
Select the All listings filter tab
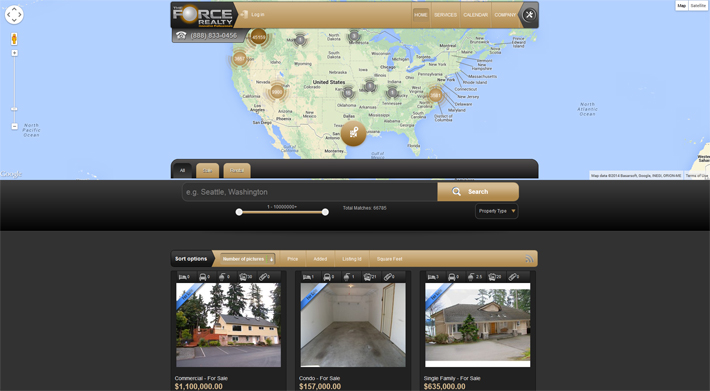coord(182,171)
